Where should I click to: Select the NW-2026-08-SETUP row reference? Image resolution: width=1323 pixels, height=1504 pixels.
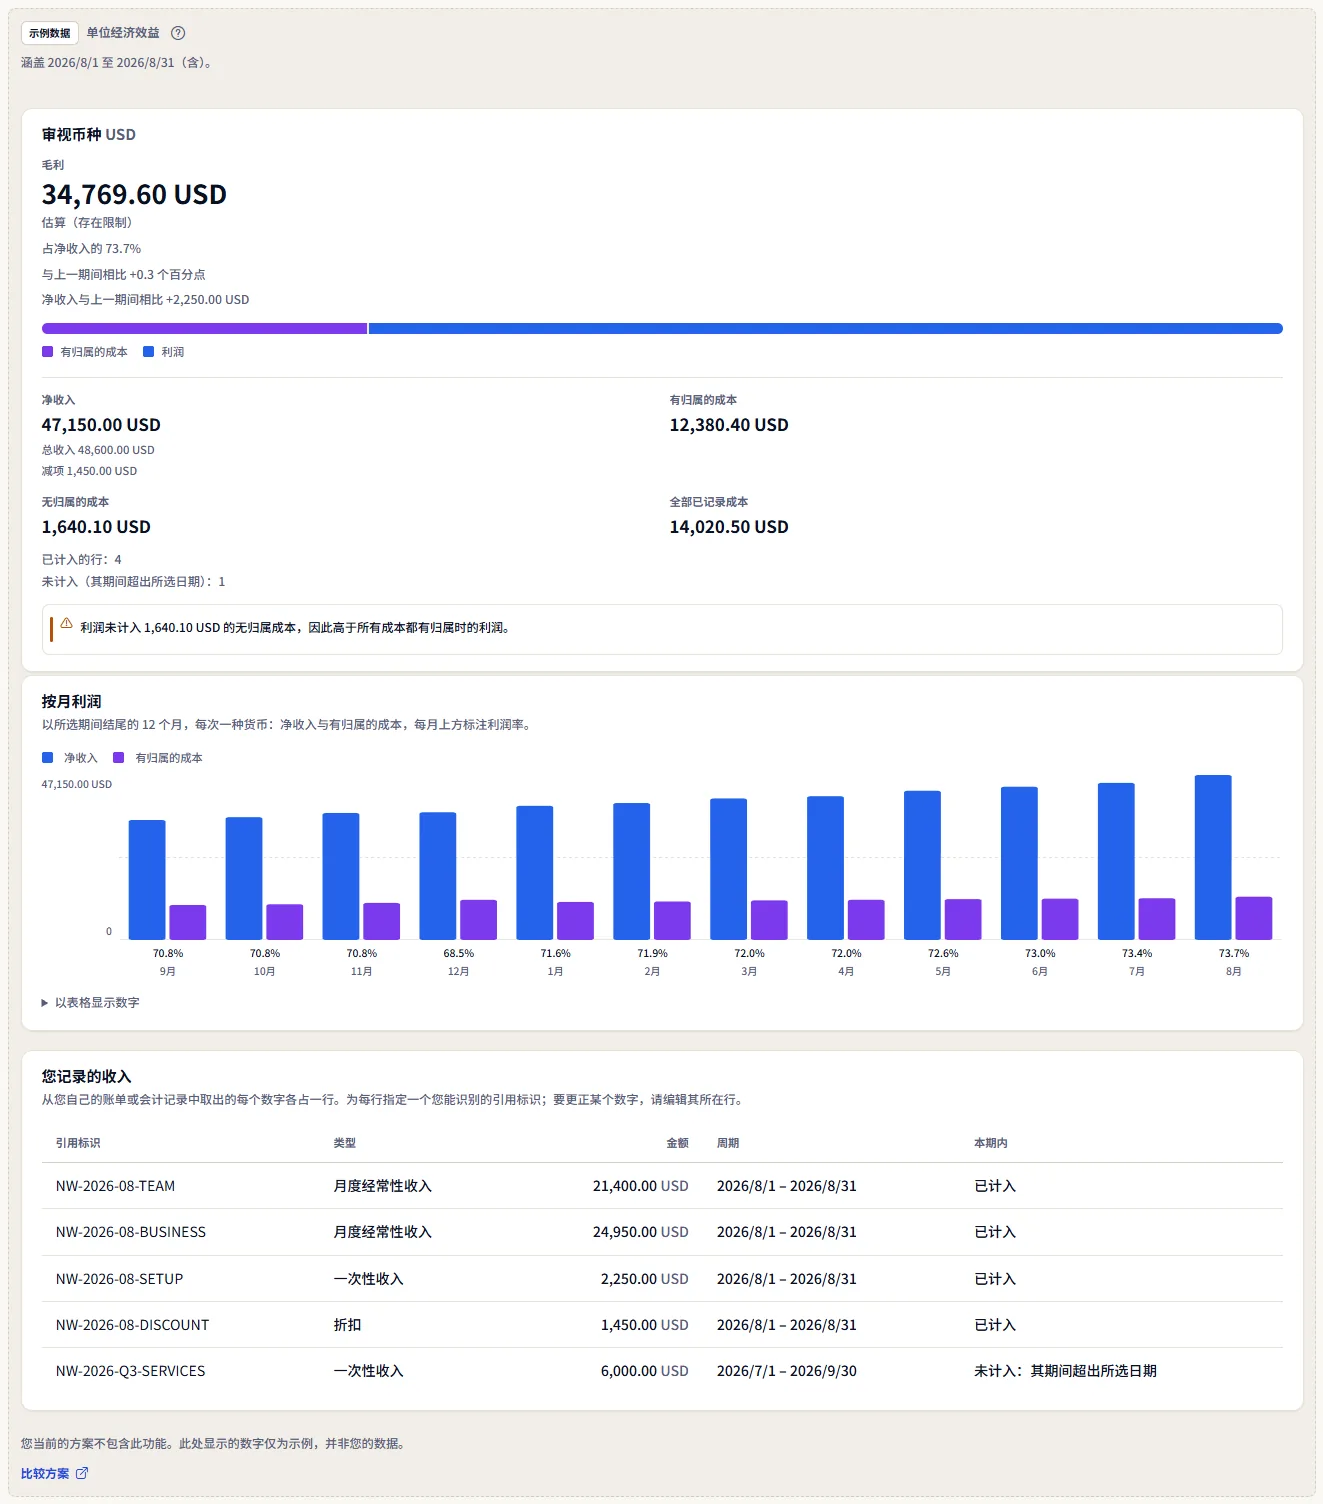pyautogui.click(x=119, y=1279)
